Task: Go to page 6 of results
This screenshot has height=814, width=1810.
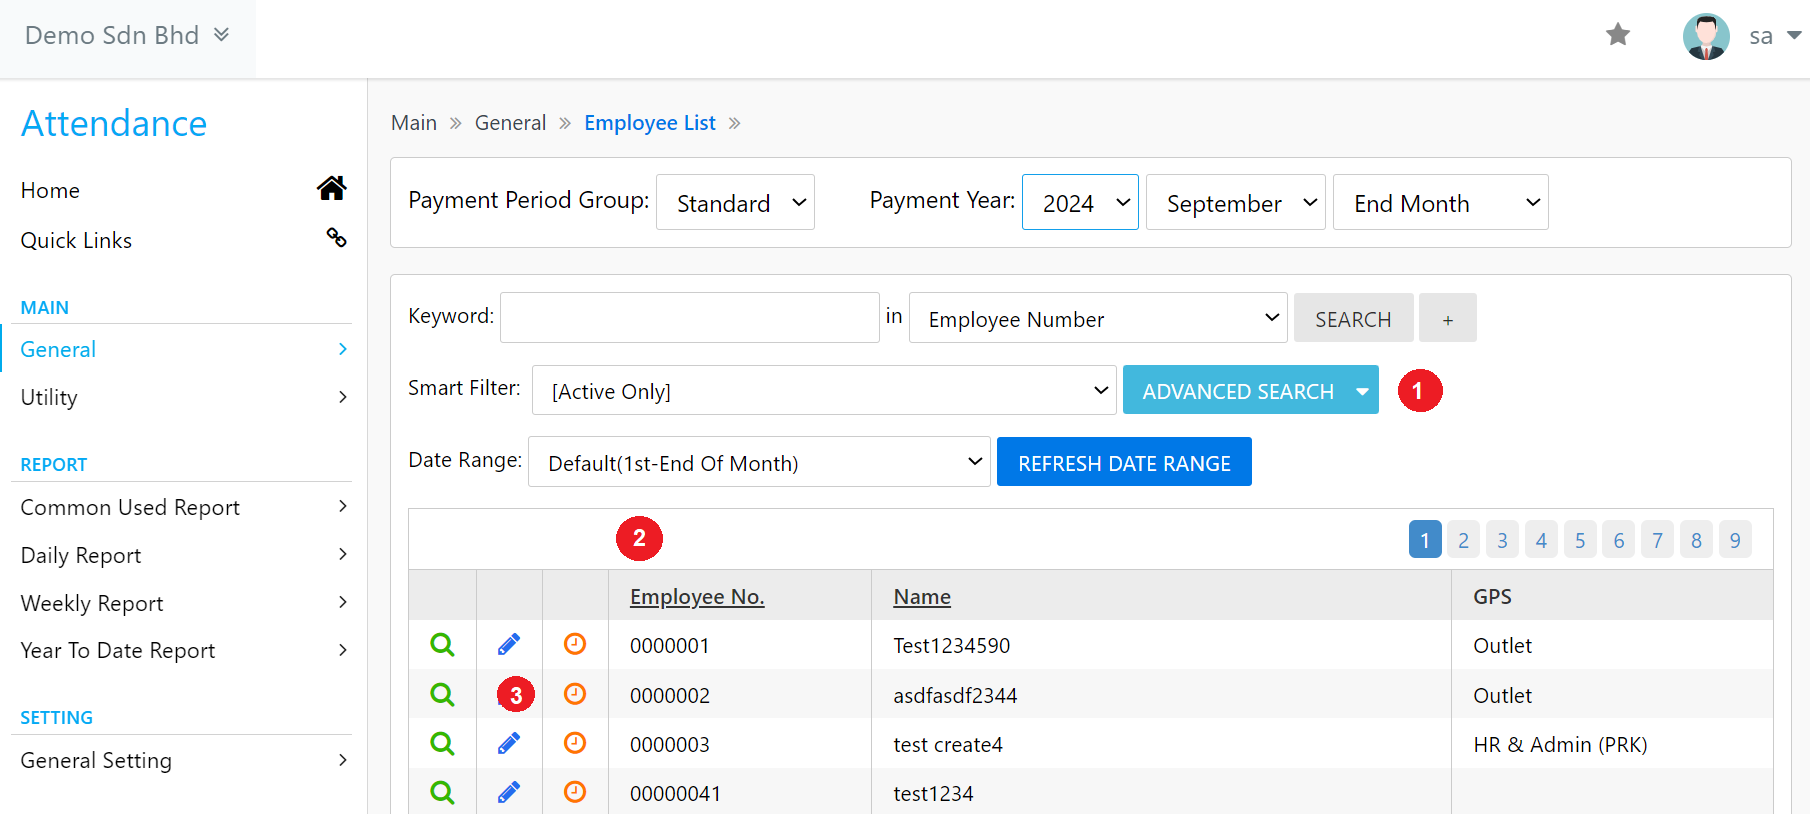Action: [x=1619, y=540]
